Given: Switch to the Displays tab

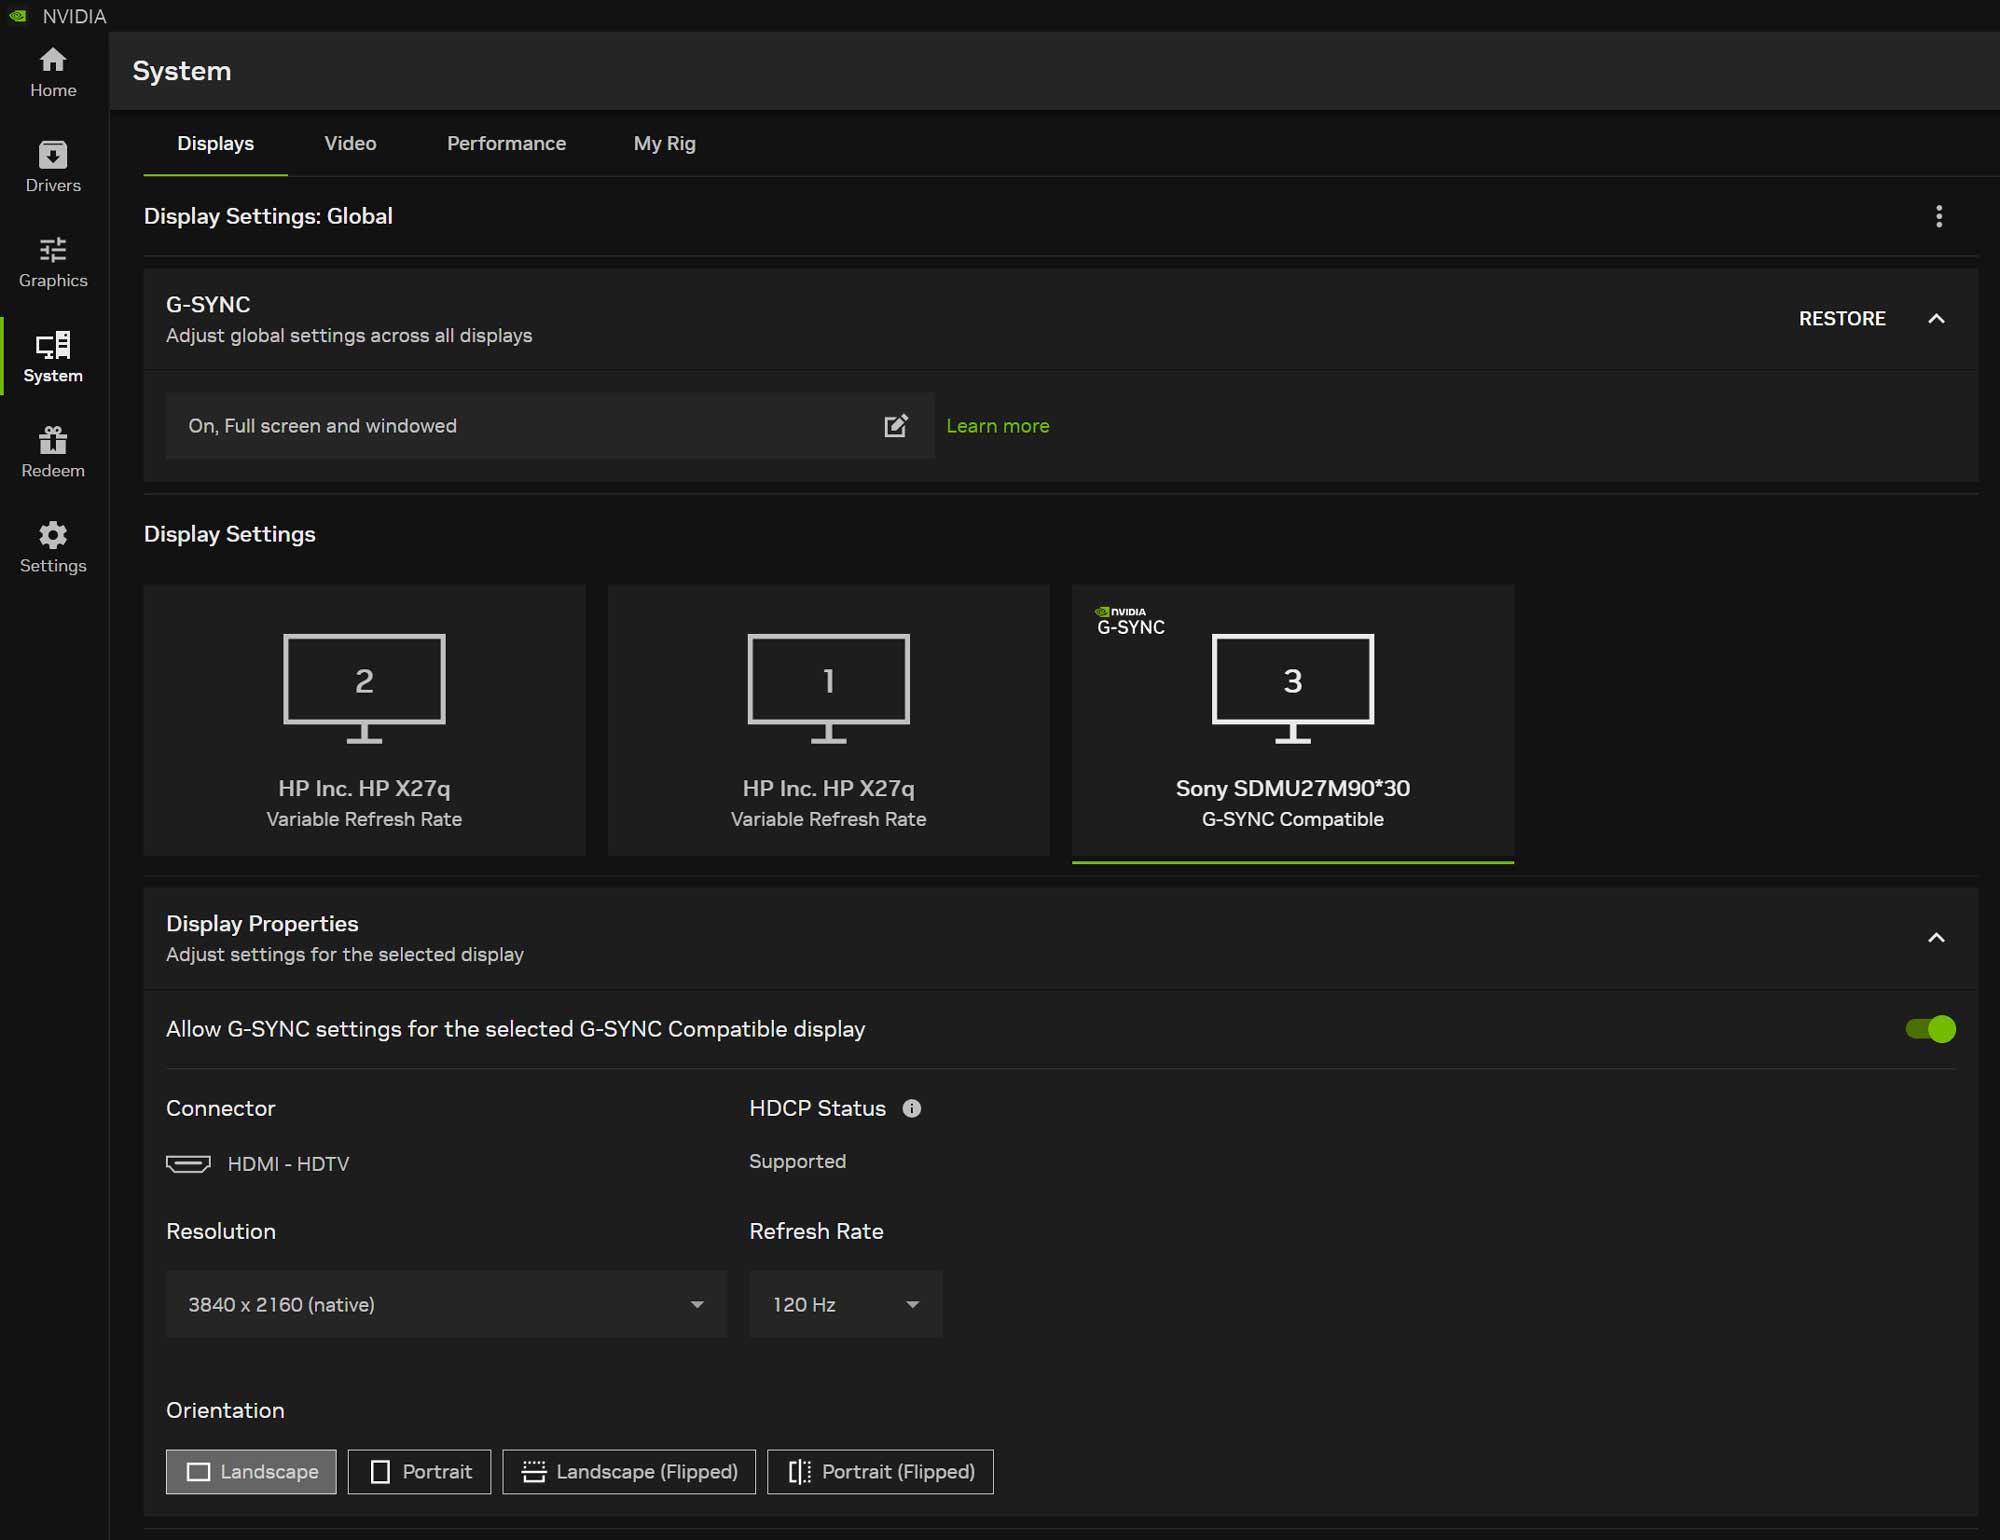Looking at the screenshot, I should click(x=215, y=144).
